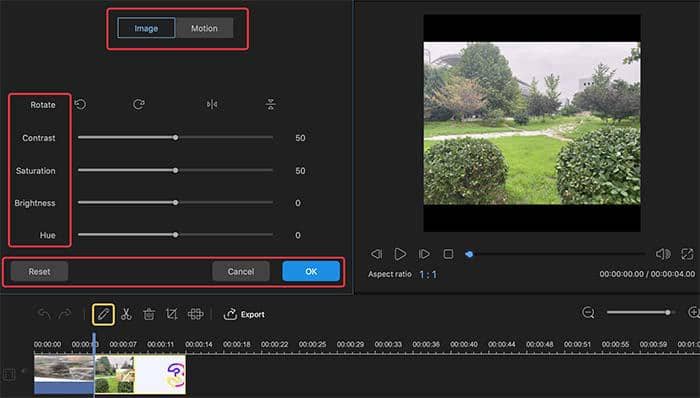Toggle the preview volume icon

(663, 254)
